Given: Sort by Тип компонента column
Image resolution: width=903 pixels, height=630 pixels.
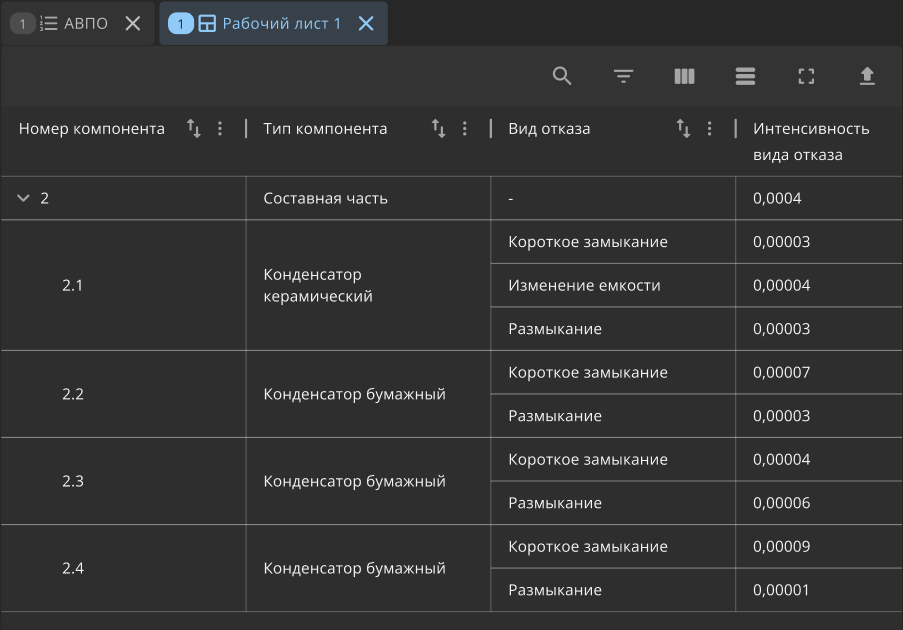Looking at the screenshot, I should pyautogui.click(x=438, y=128).
